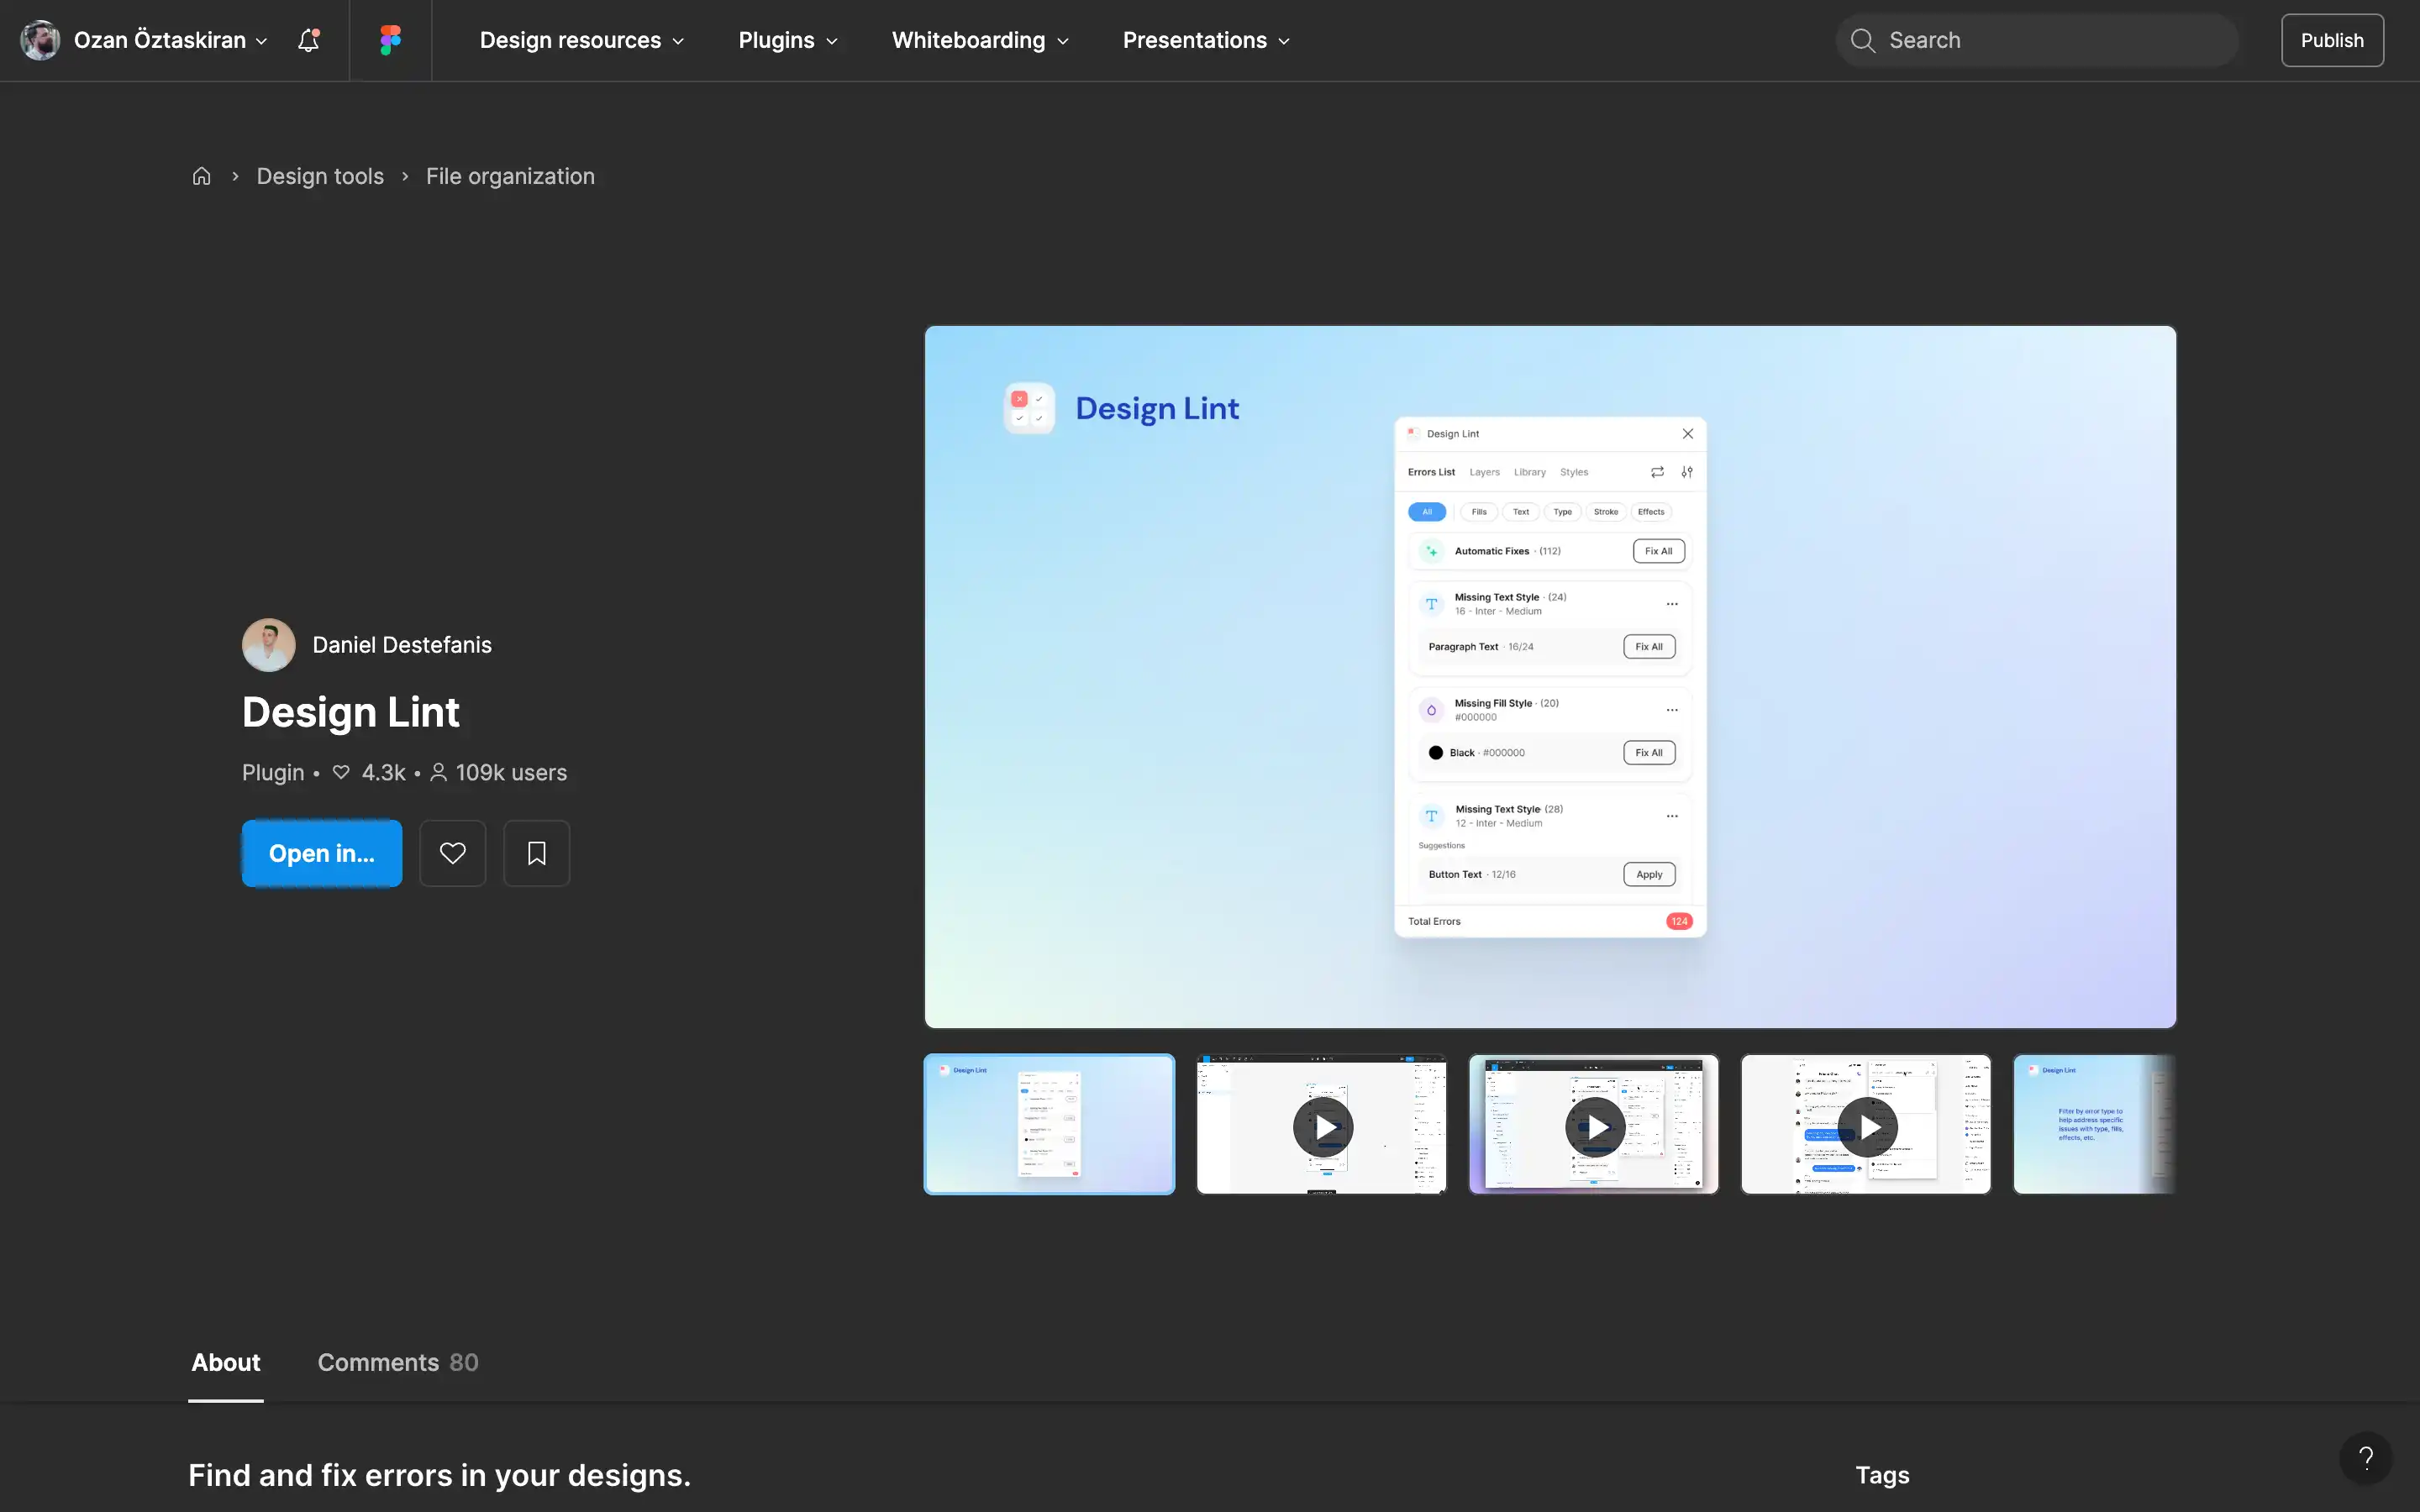The image size is (2420, 1512).
Task: Open the notifications bell
Action: (309, 40)
